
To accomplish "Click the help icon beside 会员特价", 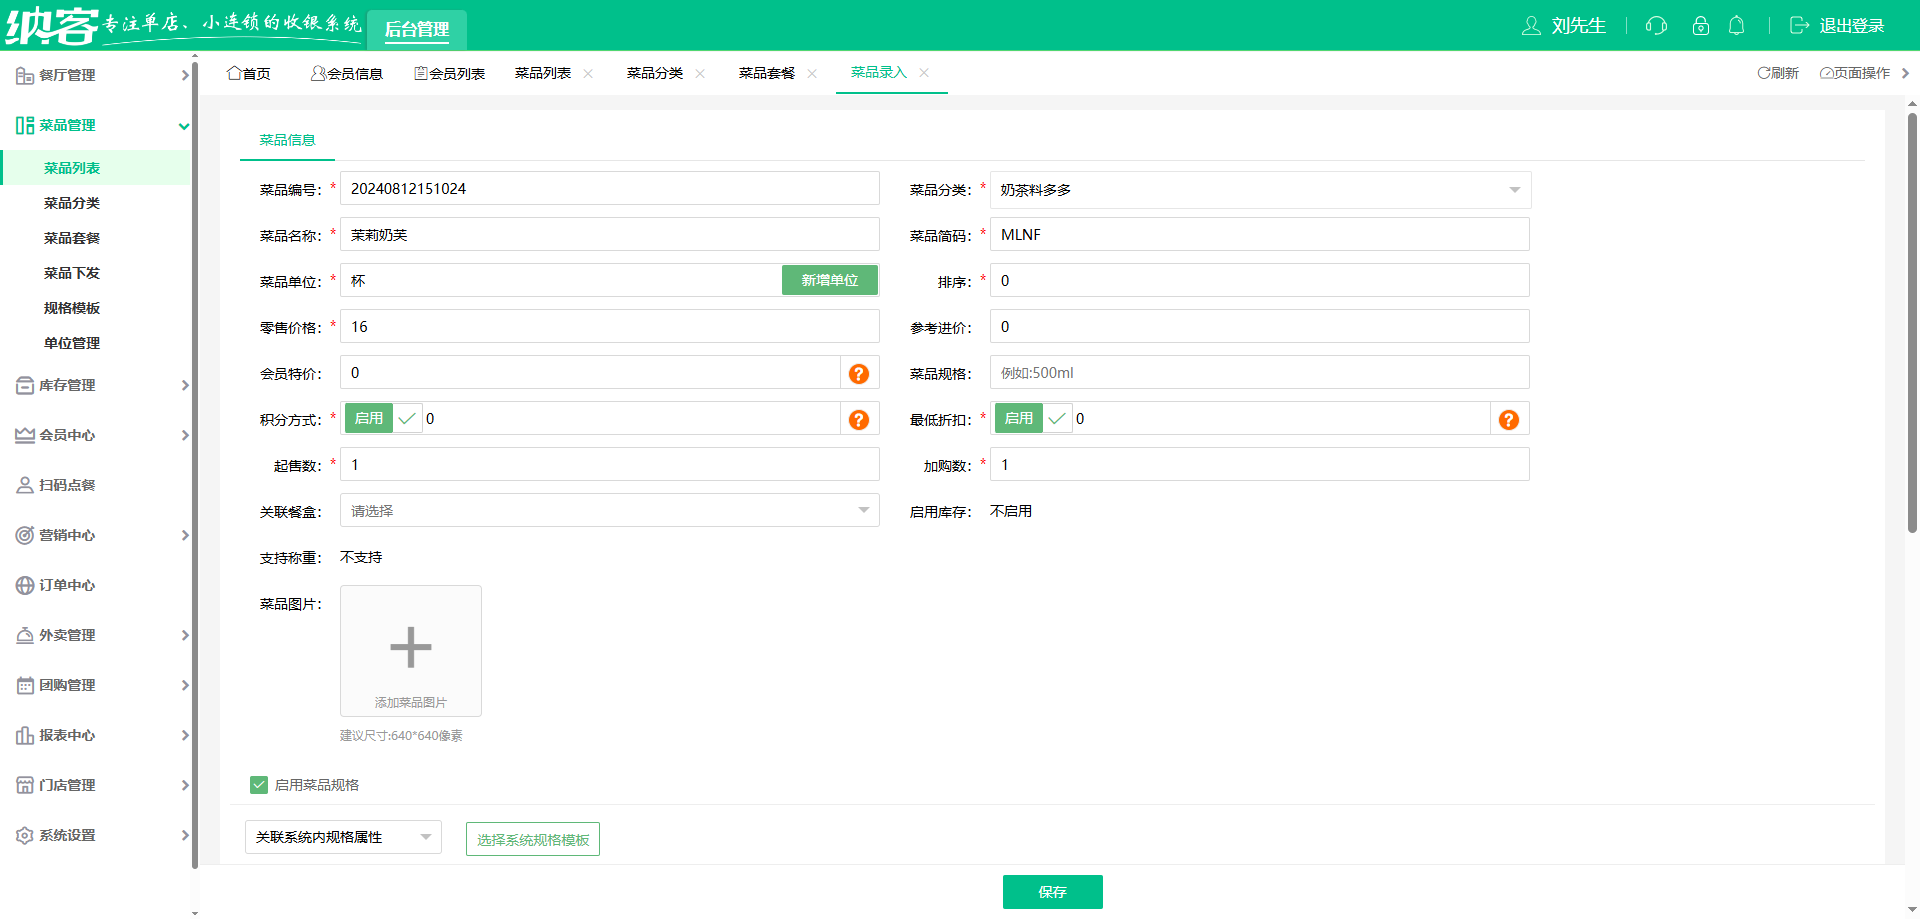I will pyautogui.click(x=858, y=374).
